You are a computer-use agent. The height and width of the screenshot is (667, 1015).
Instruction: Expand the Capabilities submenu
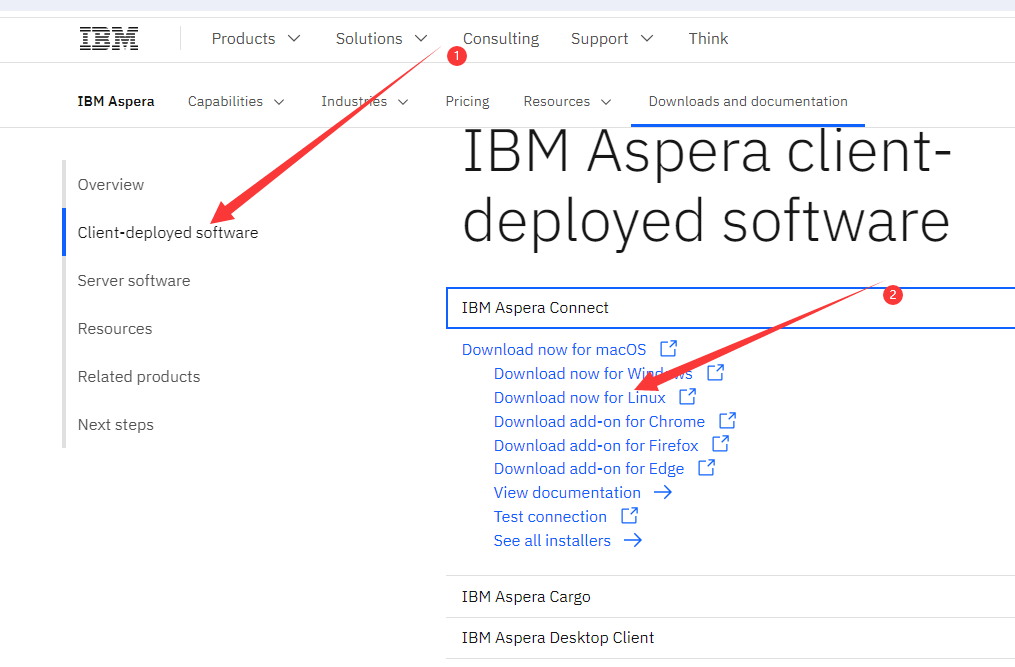[x=236, y=101]
